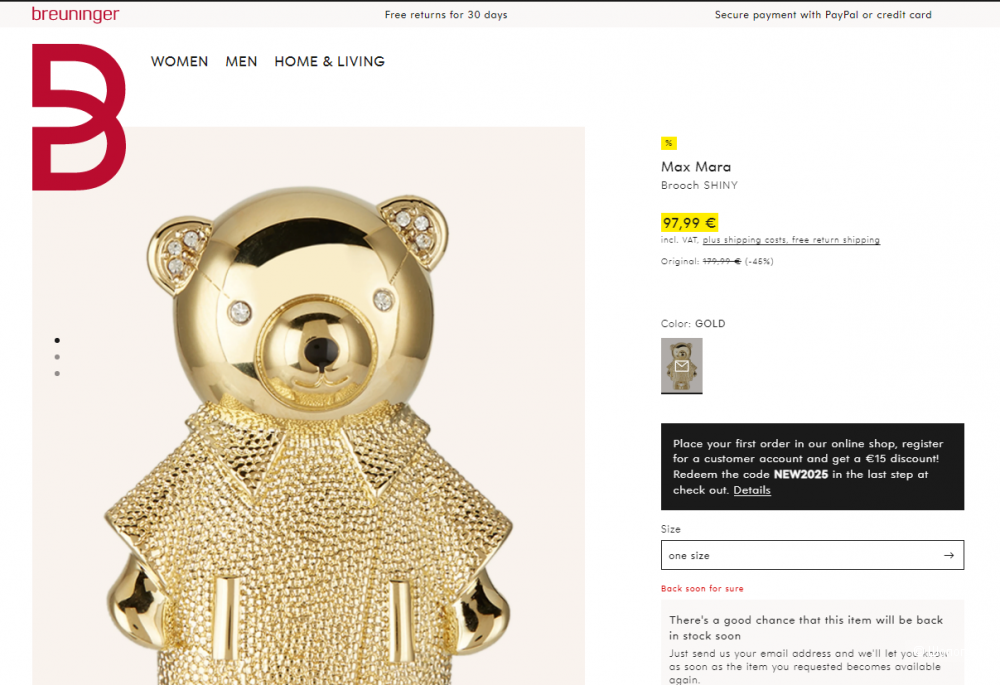Switch to the second product image dot
The image size is (1000, 685).
pos(57,357)
